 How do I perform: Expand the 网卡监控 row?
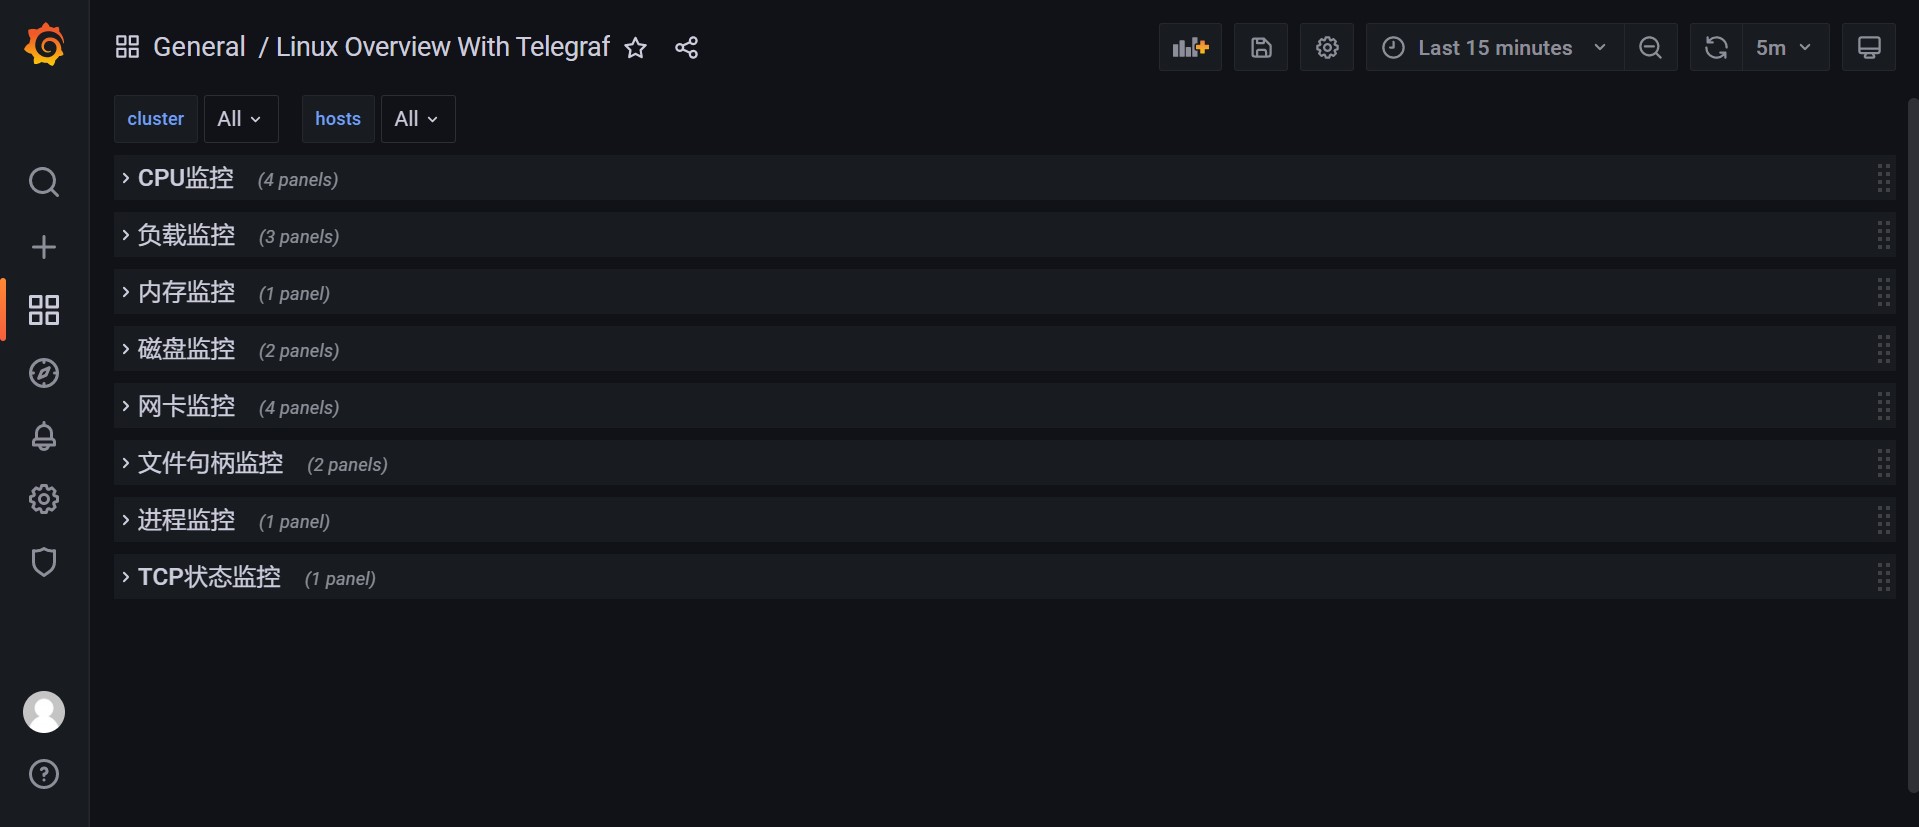point(186,406)
